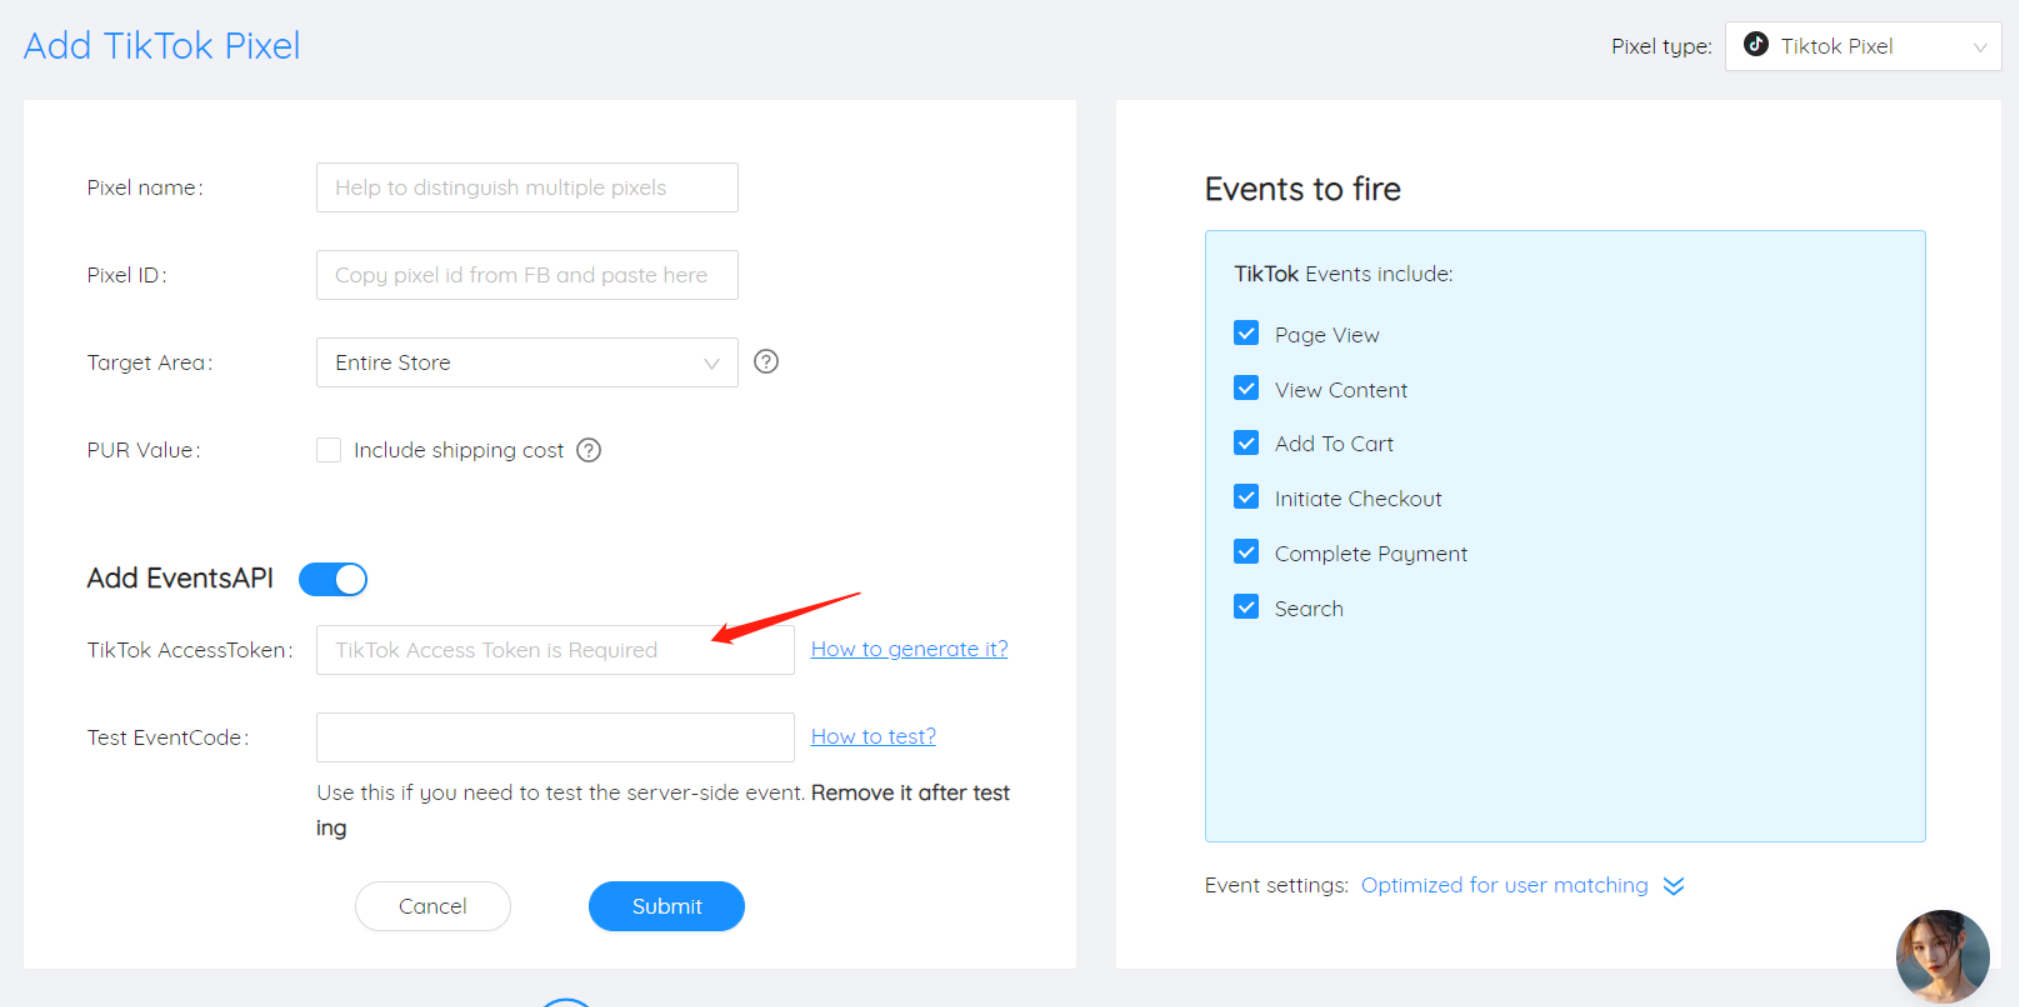The height and width of the screenshot is (1007, 2019).
Task: Click the help icon beside Target Area
Action: tap(766, 362)
